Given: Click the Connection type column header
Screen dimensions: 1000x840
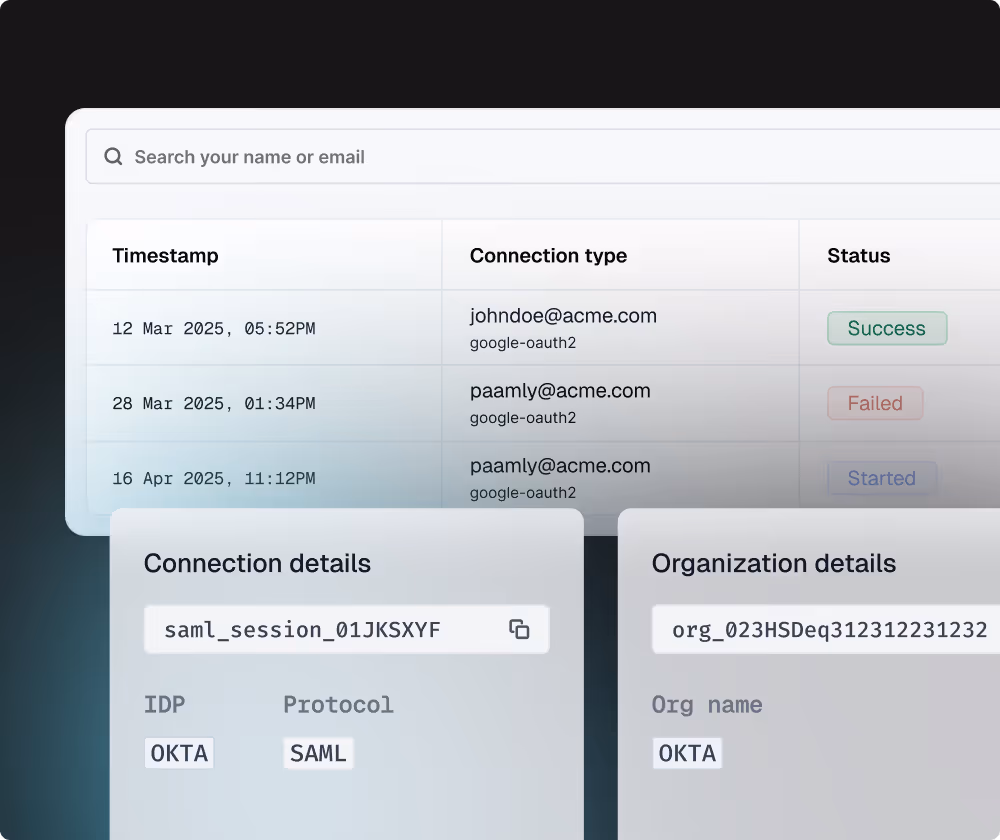Looking at the screenshot, I should (548, 255).
